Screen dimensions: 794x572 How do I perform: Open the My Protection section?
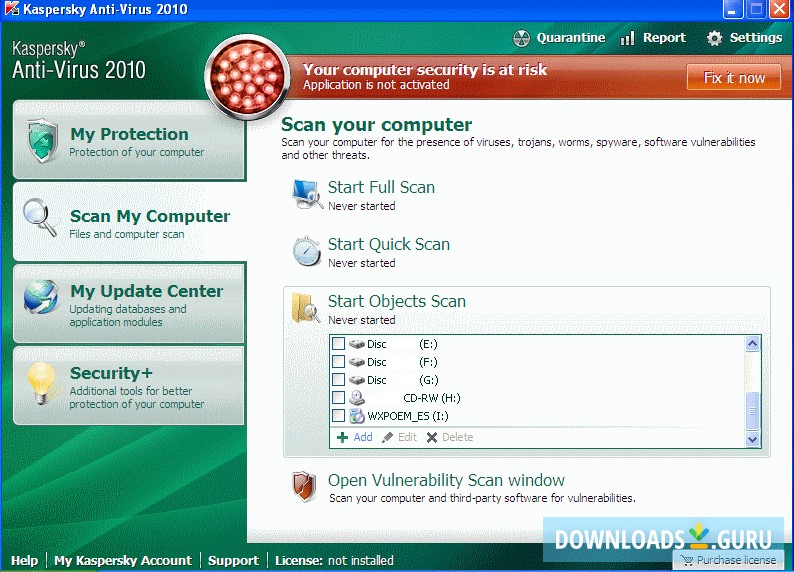tap(129, 141)
